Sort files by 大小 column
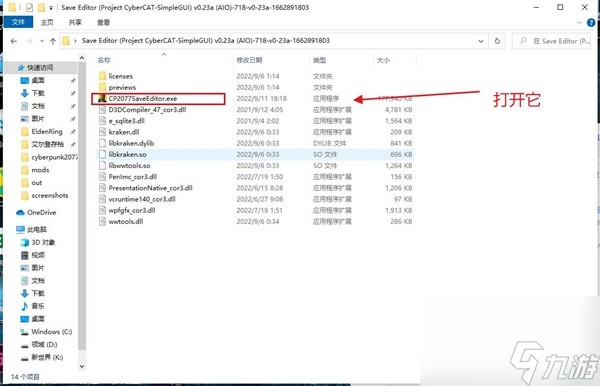This screenshot has width=600, height=386. (x=383, y=60)
